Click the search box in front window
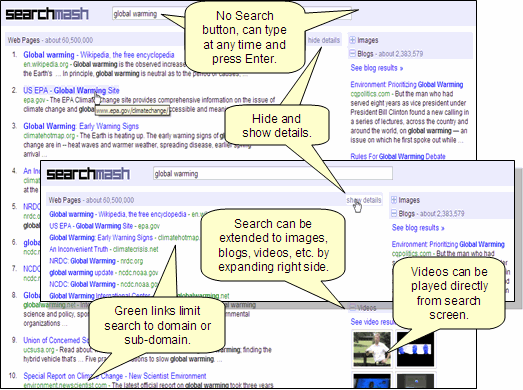The image size is (523, 390). click(273, 173)
